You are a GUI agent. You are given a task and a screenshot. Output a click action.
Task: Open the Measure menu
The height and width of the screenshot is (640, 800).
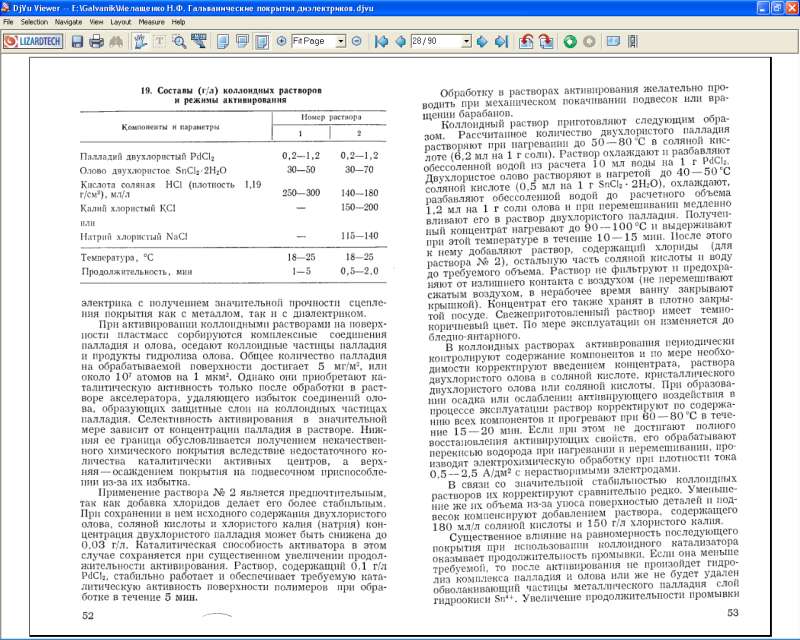(x=150, y=20)
